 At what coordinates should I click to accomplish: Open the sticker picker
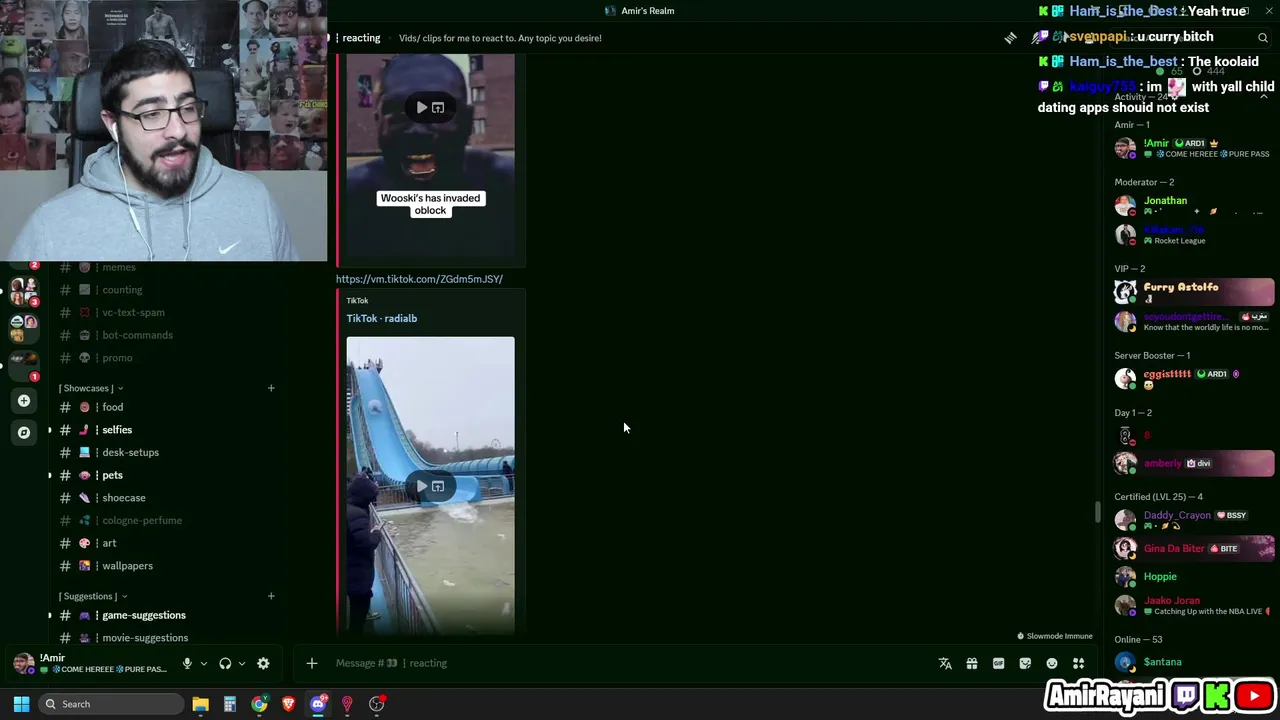coord(1025,663)
